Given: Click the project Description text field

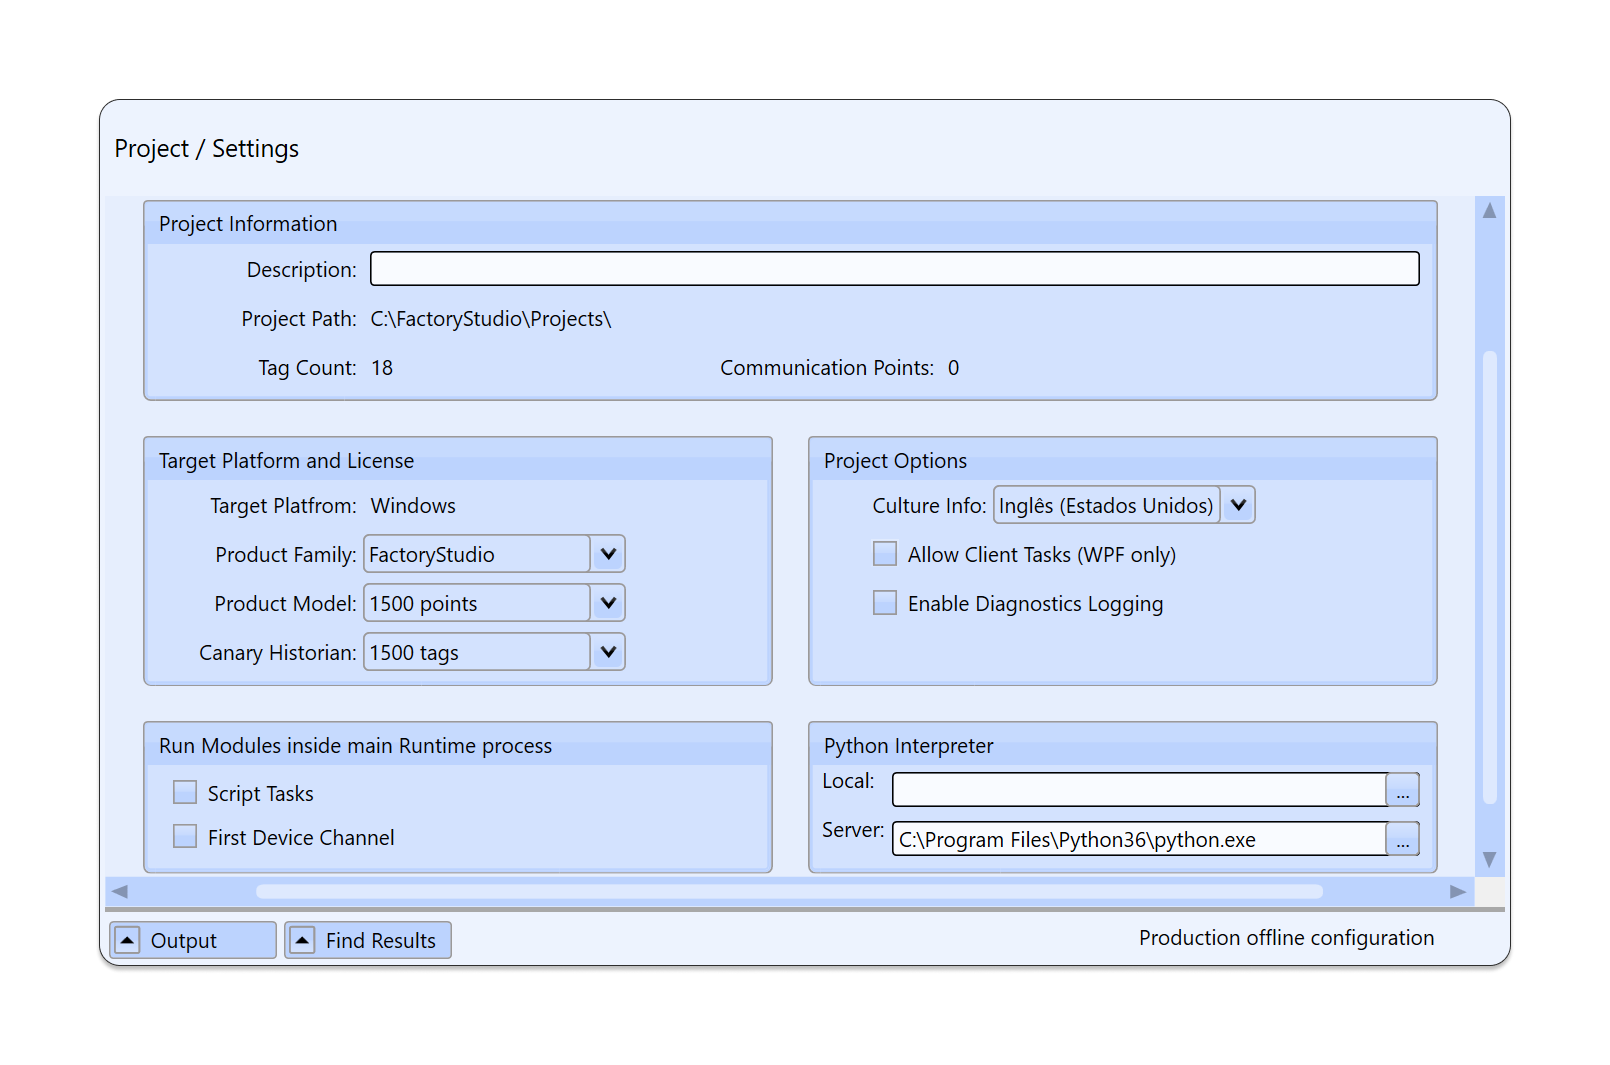Looking at the screenshot, I should (894, 269).
